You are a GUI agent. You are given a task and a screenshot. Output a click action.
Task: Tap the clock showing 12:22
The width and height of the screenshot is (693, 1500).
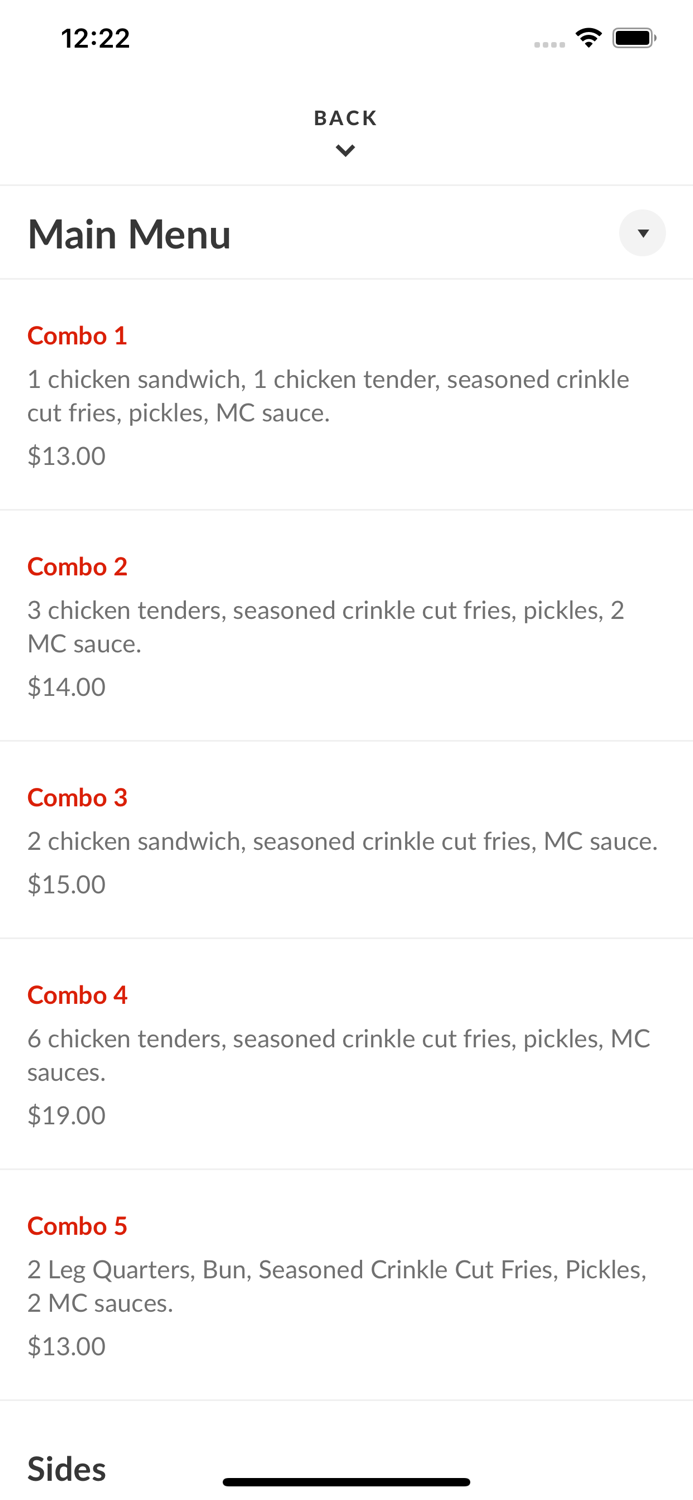coord(96,38)
